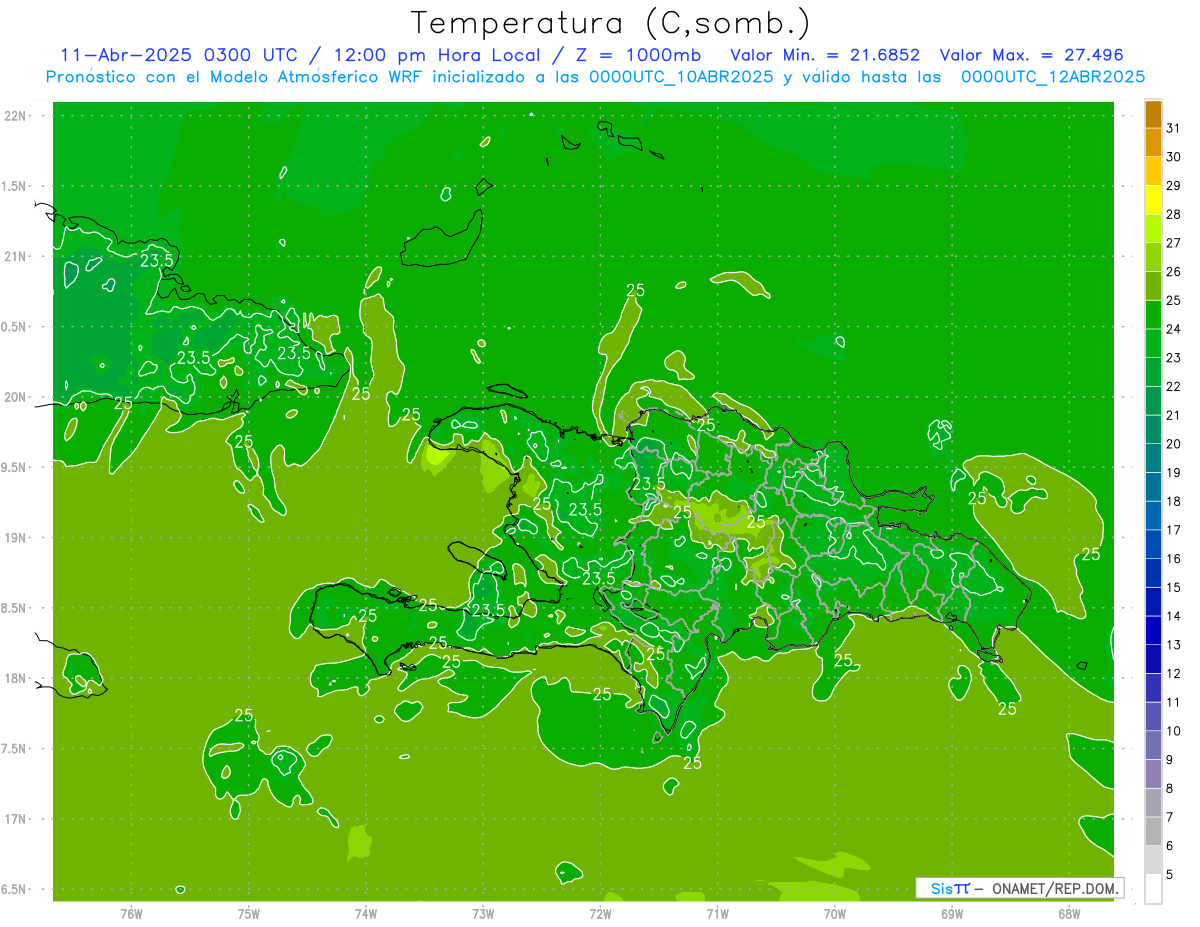Click the "6.5N" latitude axis label
The width and height of the screenshot is (1200, 927).
(14, 889)
